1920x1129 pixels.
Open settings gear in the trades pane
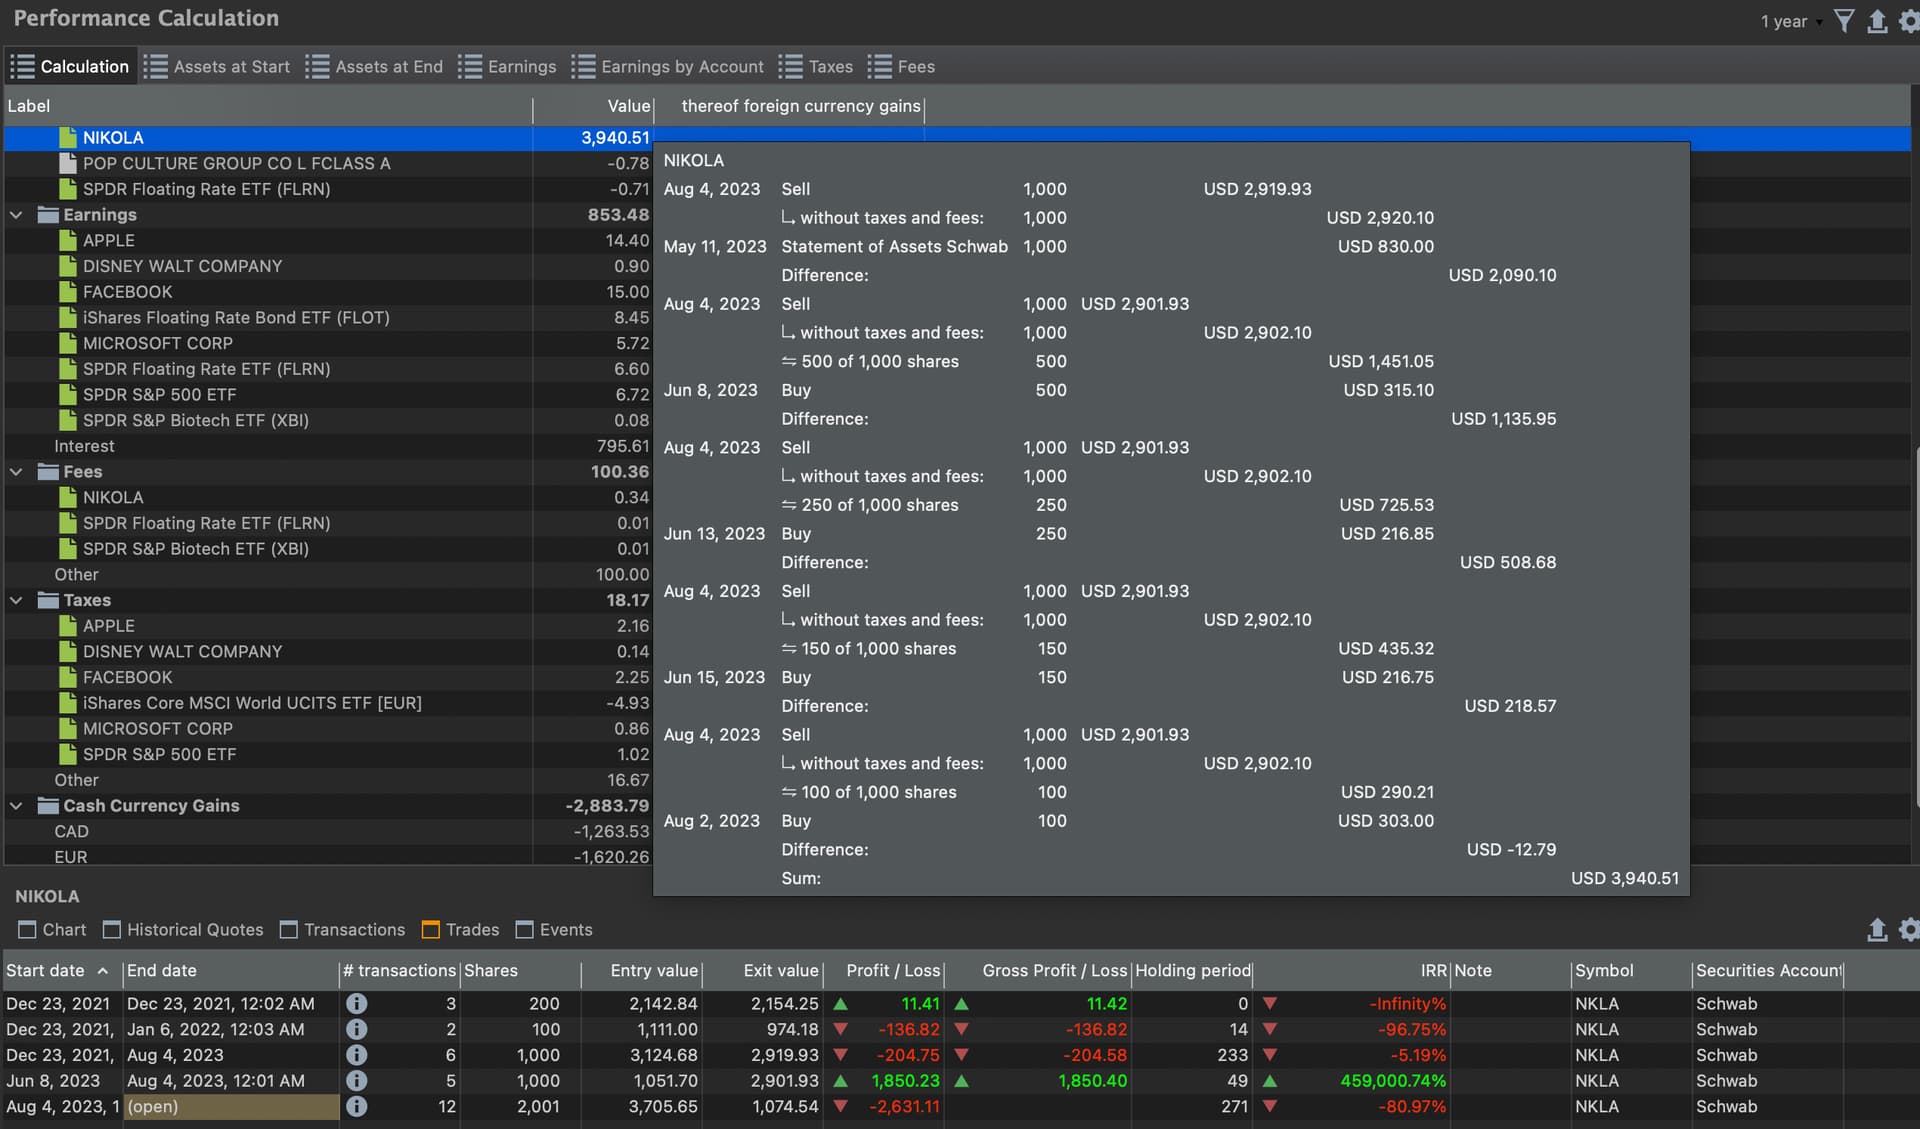pyautogui.click(x=1908, y=930)
